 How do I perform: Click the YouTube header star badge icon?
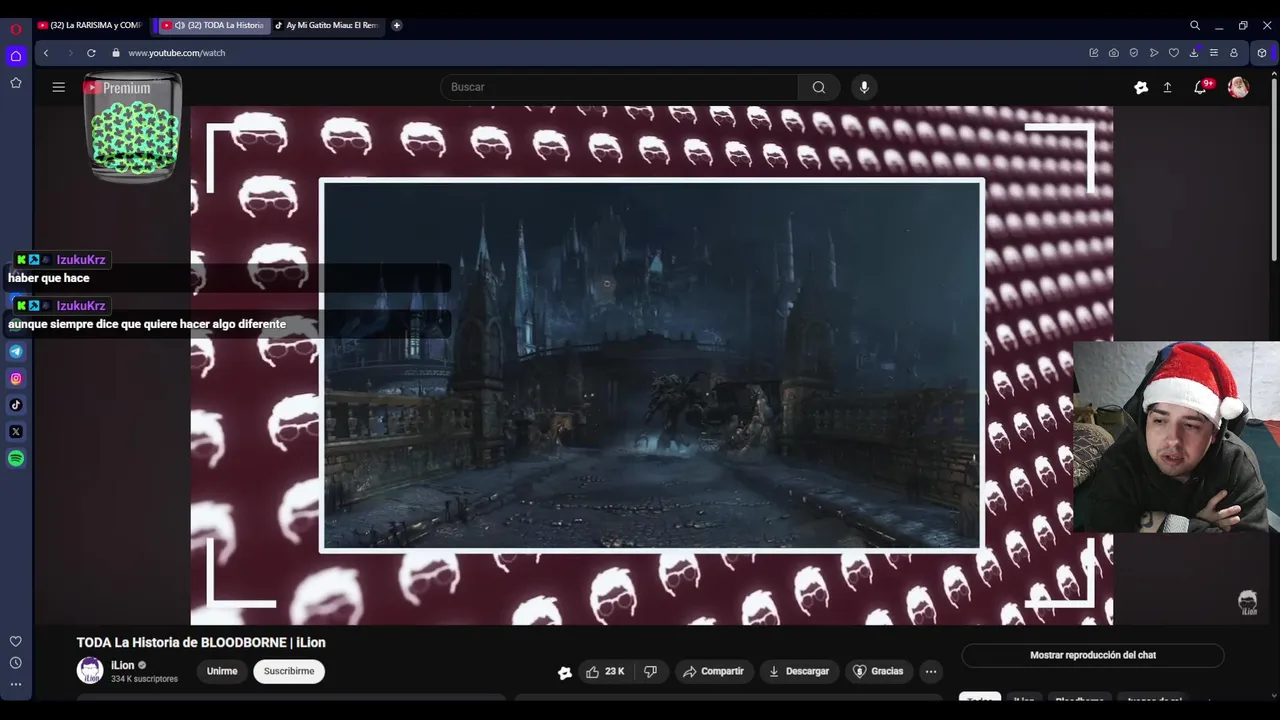[x=1141, y=87]
